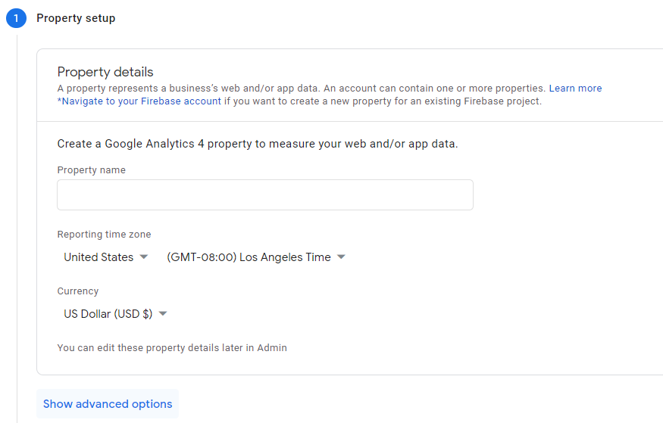
Task: Click the arrow beside Los Angeles Time
Action: tap(341, 257)
